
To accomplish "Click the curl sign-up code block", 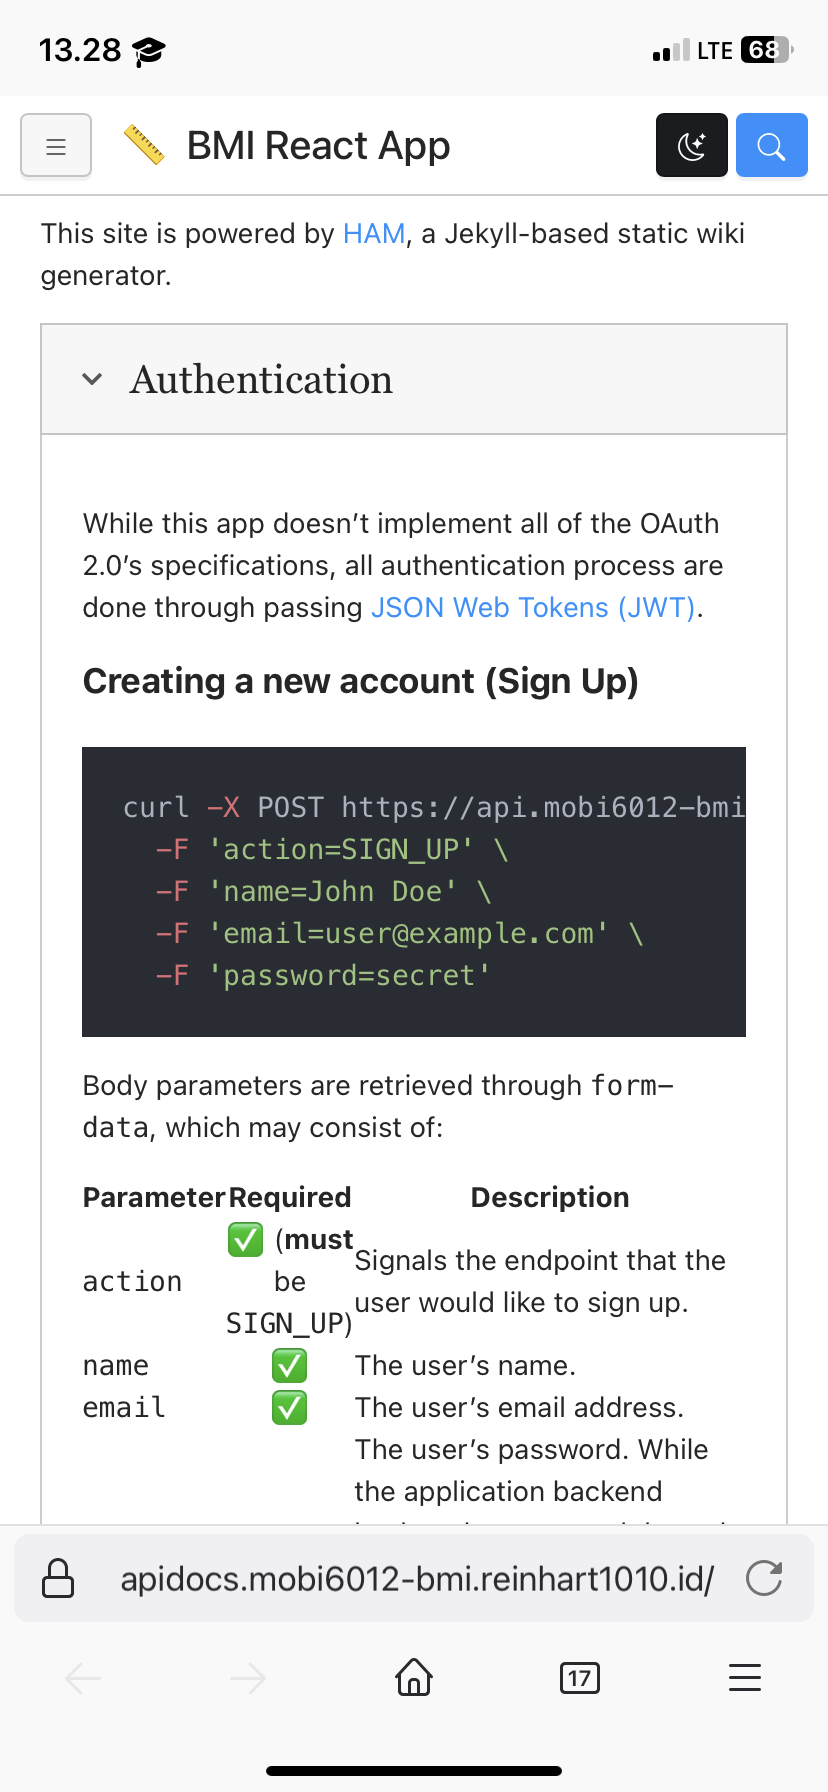I will tap(414, 891).
